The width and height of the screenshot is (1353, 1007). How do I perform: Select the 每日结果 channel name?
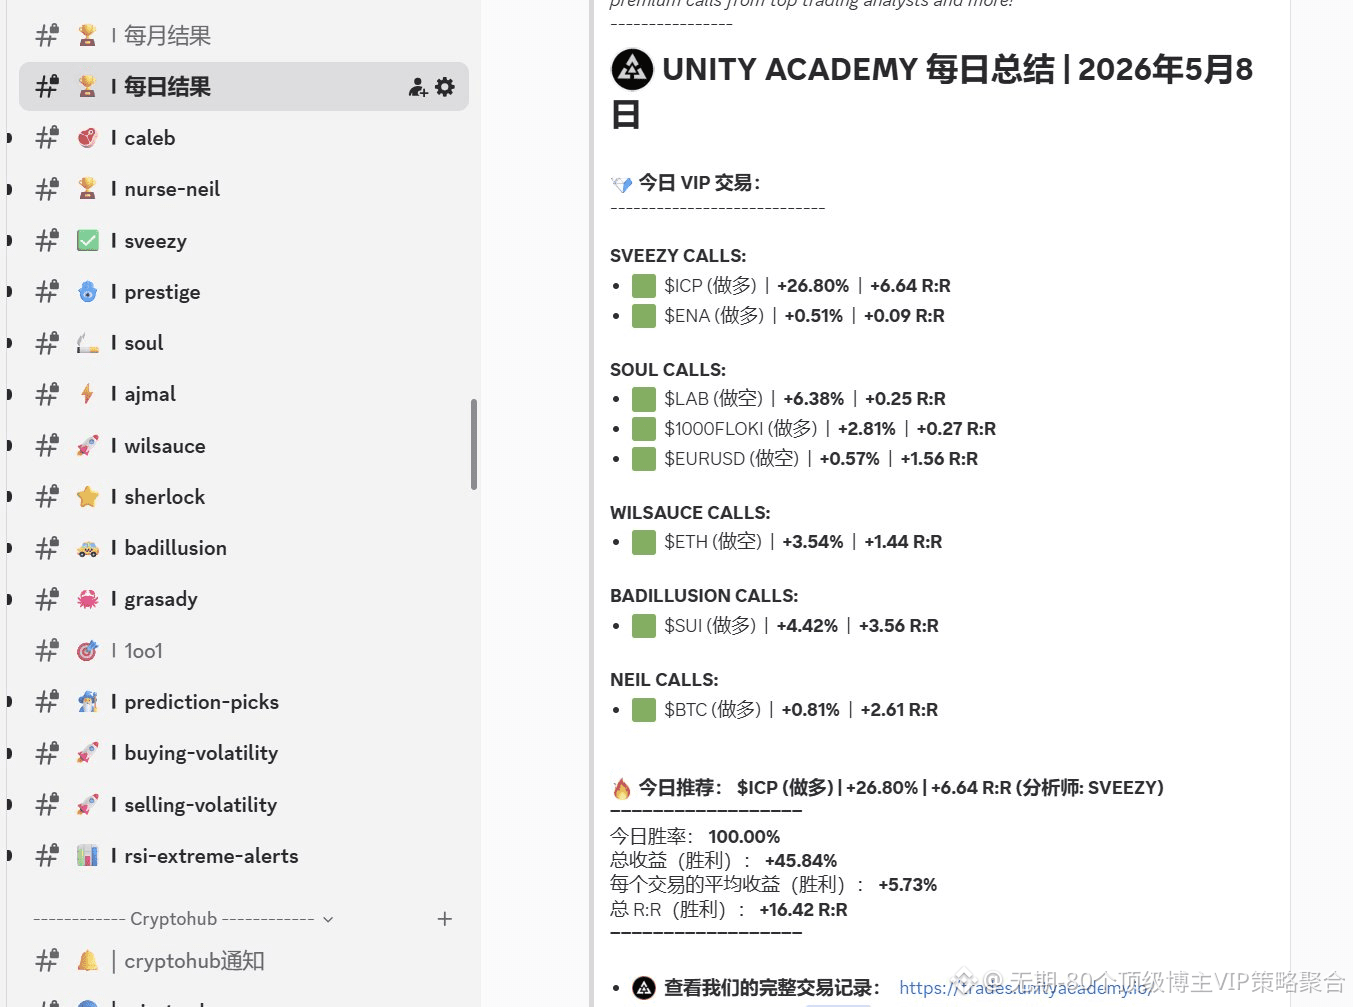[168, 87]
